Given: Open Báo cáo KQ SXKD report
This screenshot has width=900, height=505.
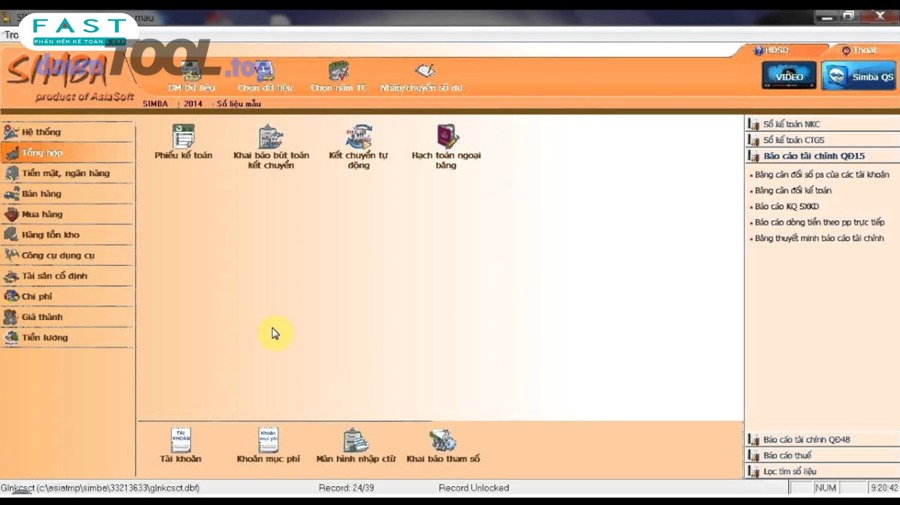Looking at the screenshot, I should click(786, 207).
